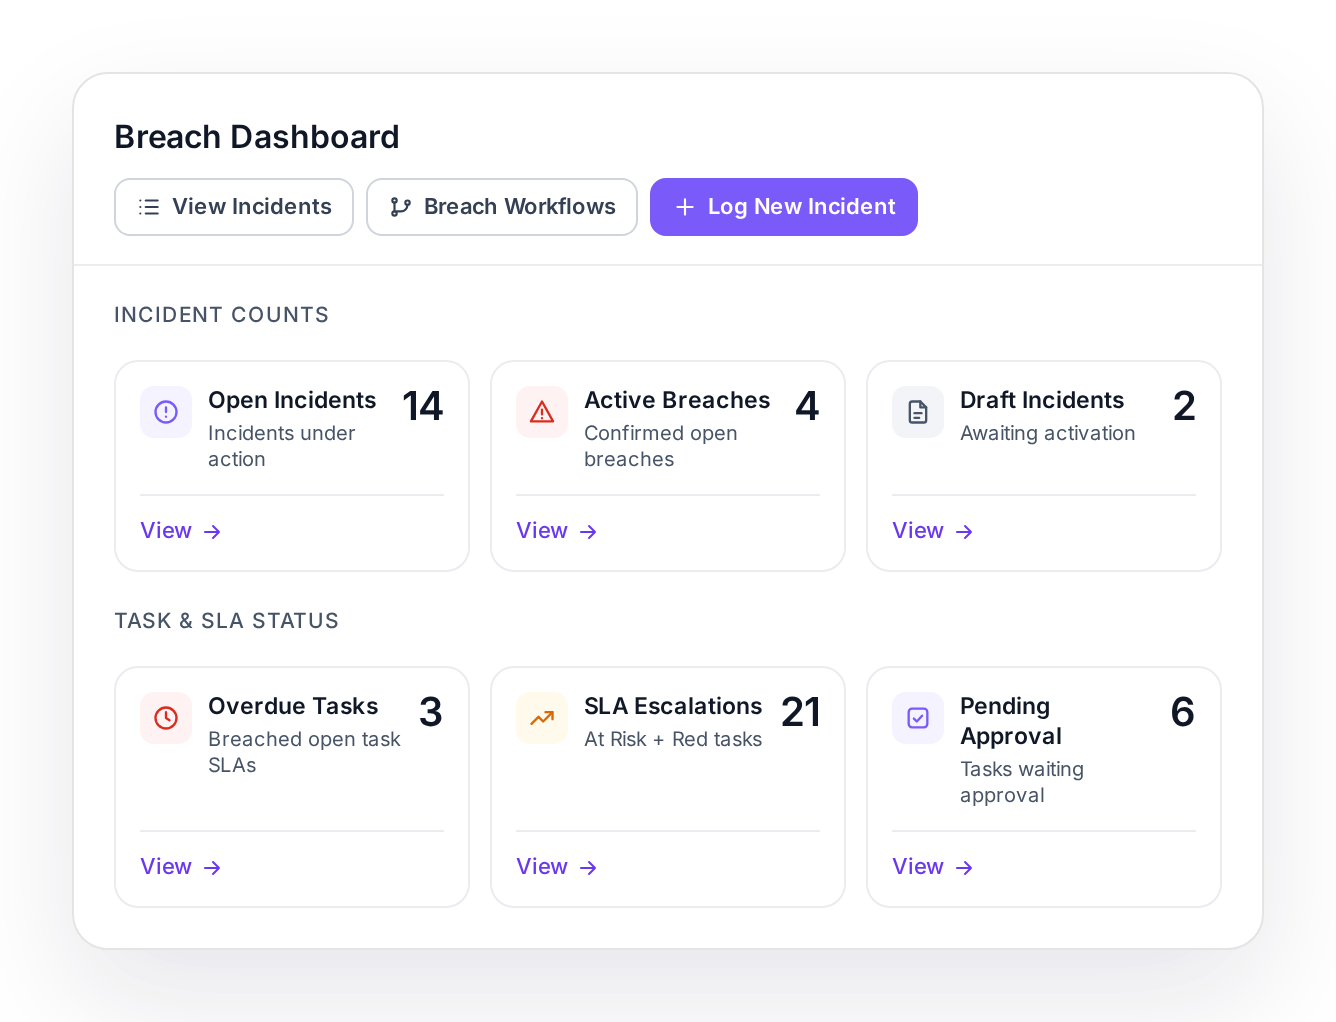Click the Open Incidents count 14

pos(423,407)
